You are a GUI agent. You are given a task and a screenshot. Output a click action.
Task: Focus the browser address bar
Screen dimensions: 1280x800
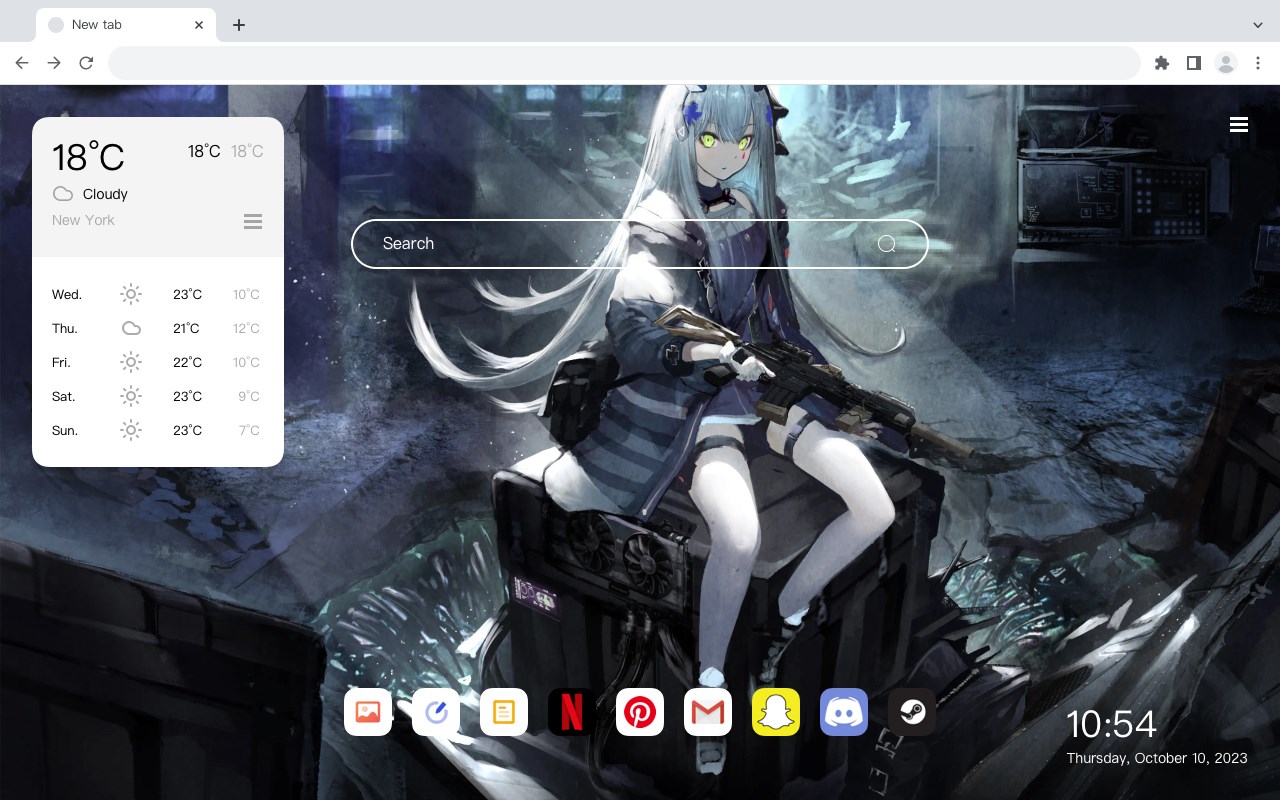624,63
